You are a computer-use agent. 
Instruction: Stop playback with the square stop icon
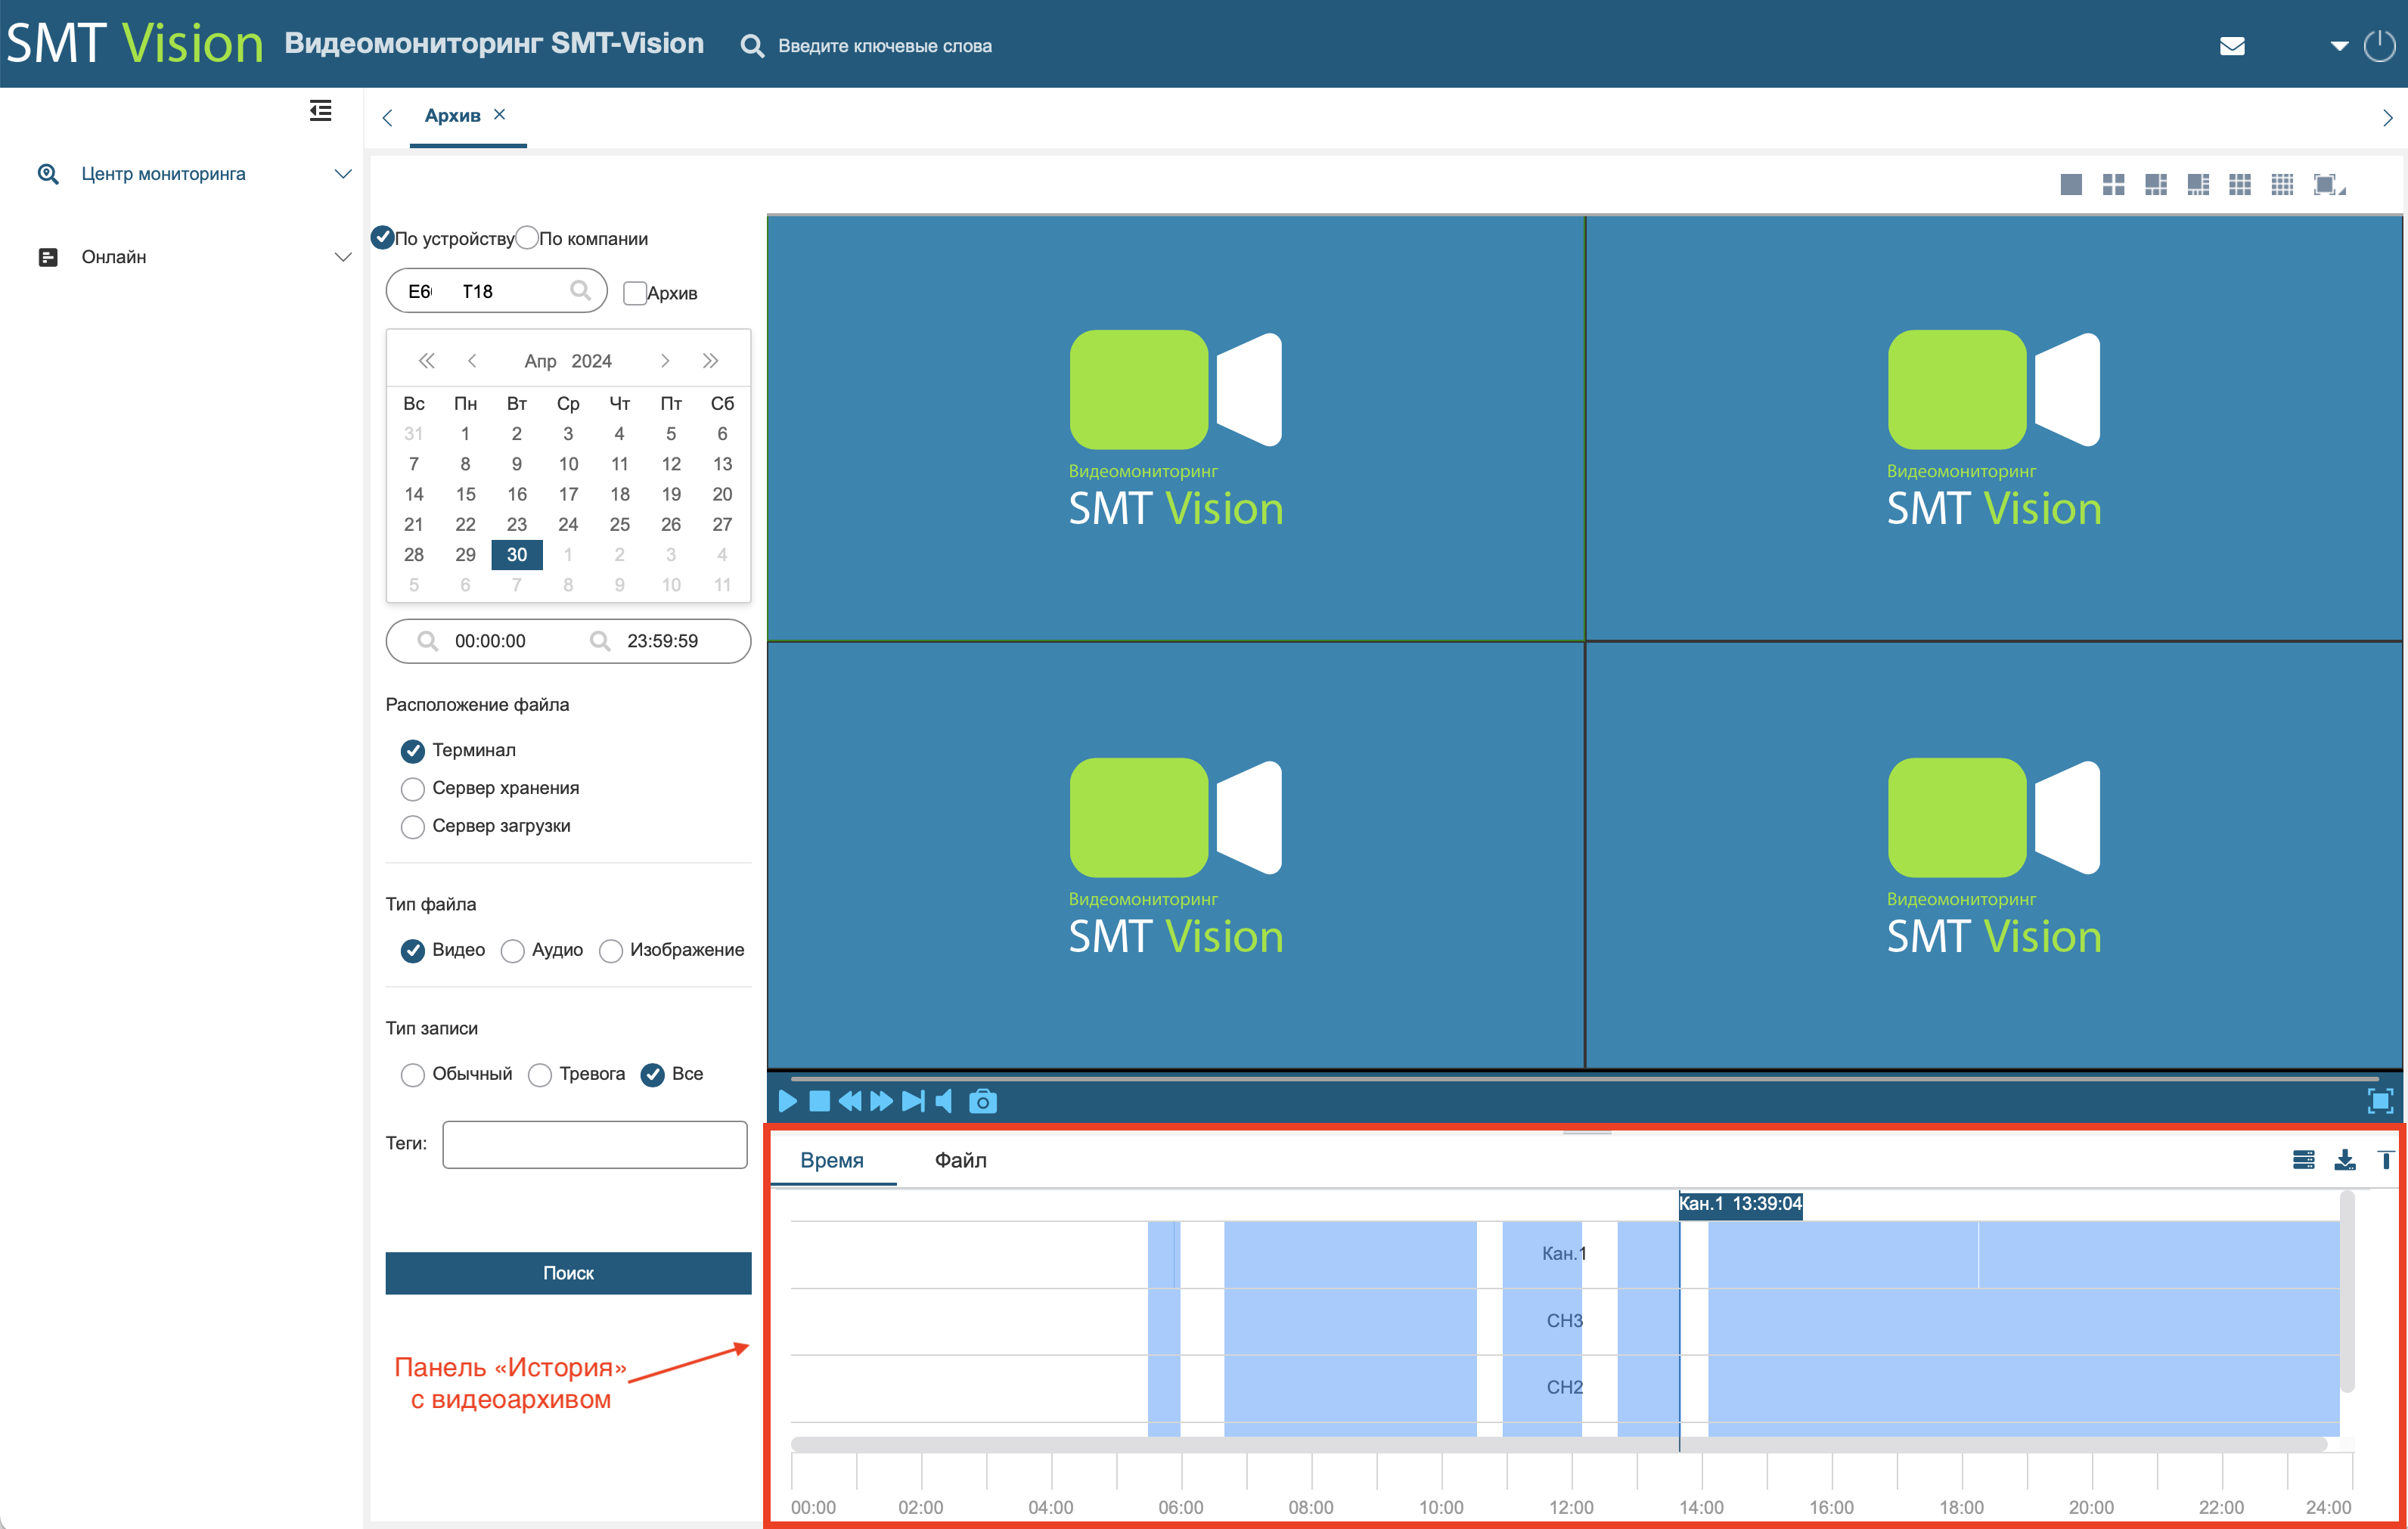[x=819, y=1101]
